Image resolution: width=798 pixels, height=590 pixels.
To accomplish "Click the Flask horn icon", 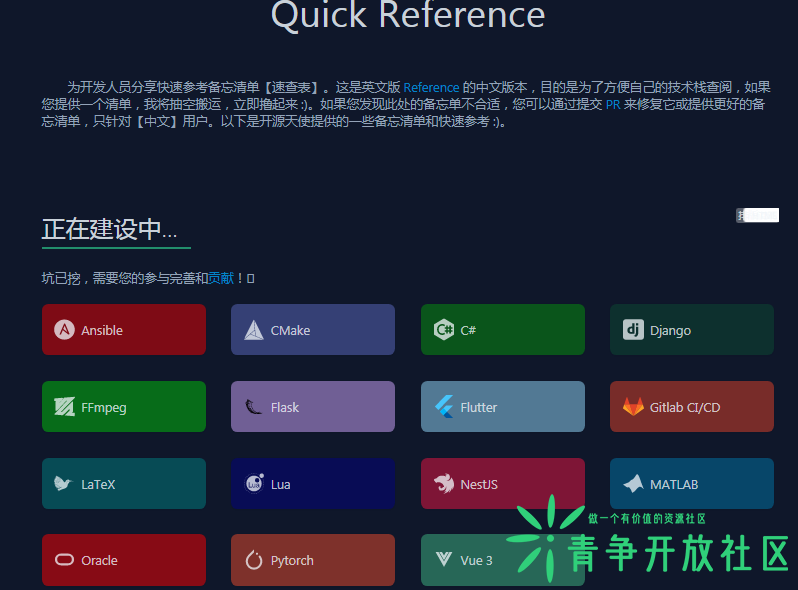I will (253, 407).
